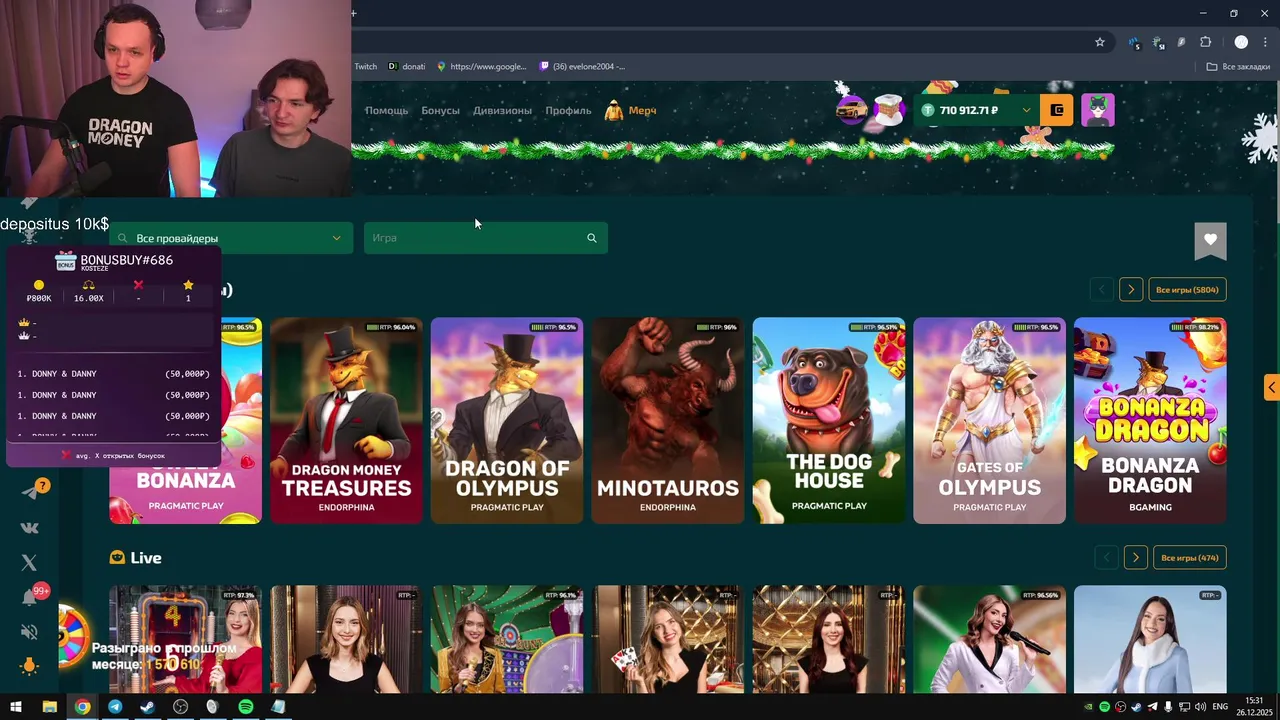Screen dimensions: 1280x720
Task: Open the VK social link icon
Action: 29,527
